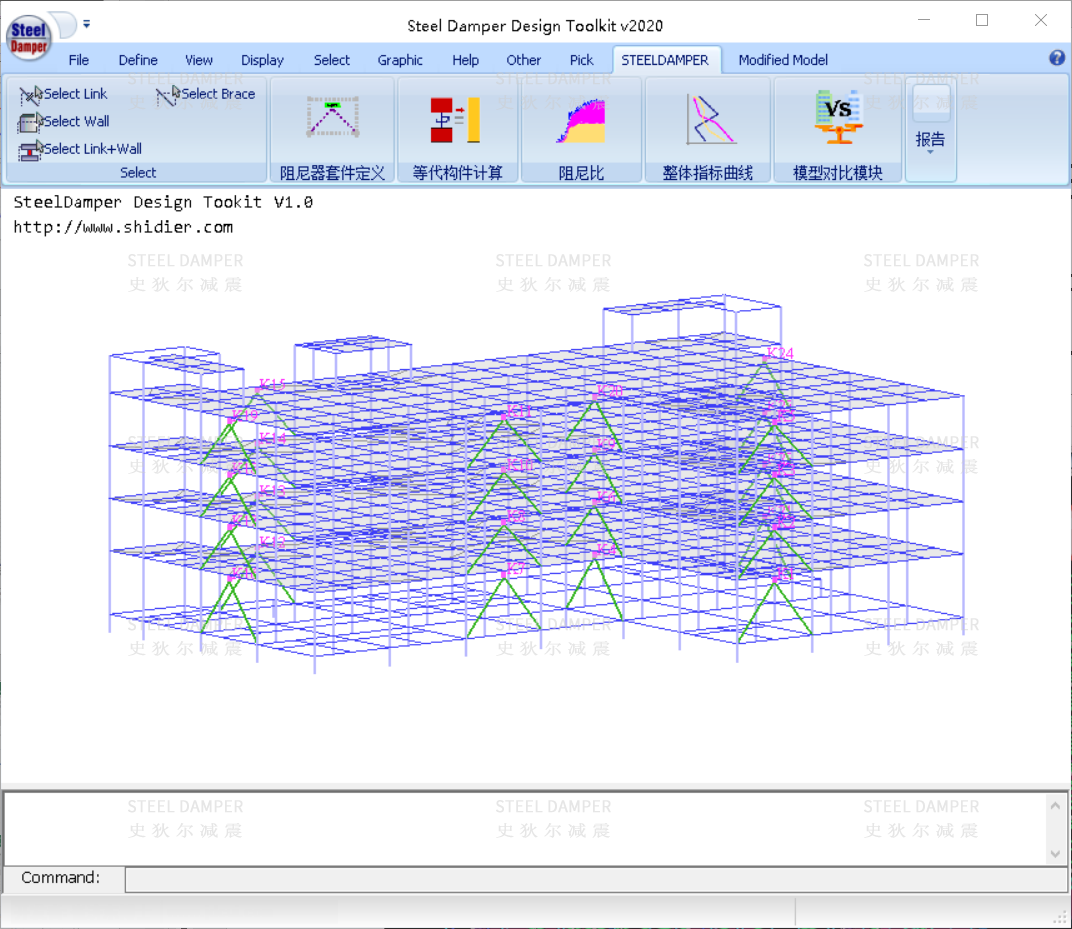This screenshot has height=929, width=1072.
Task: Click the SteelDamper Design Tookit V1.0 text
Action: pyautogui.click(x=163, y=202)
